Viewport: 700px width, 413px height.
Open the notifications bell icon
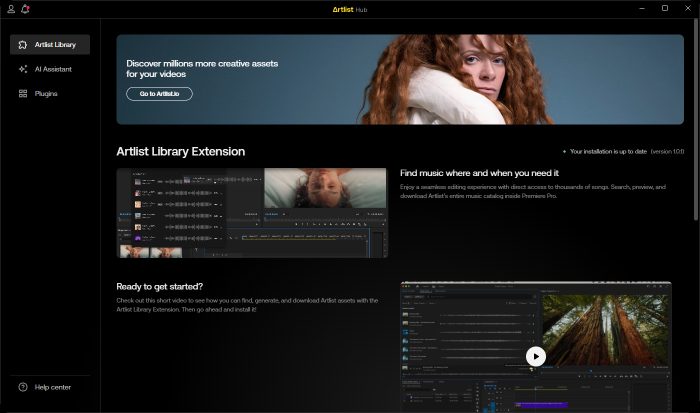25,9
